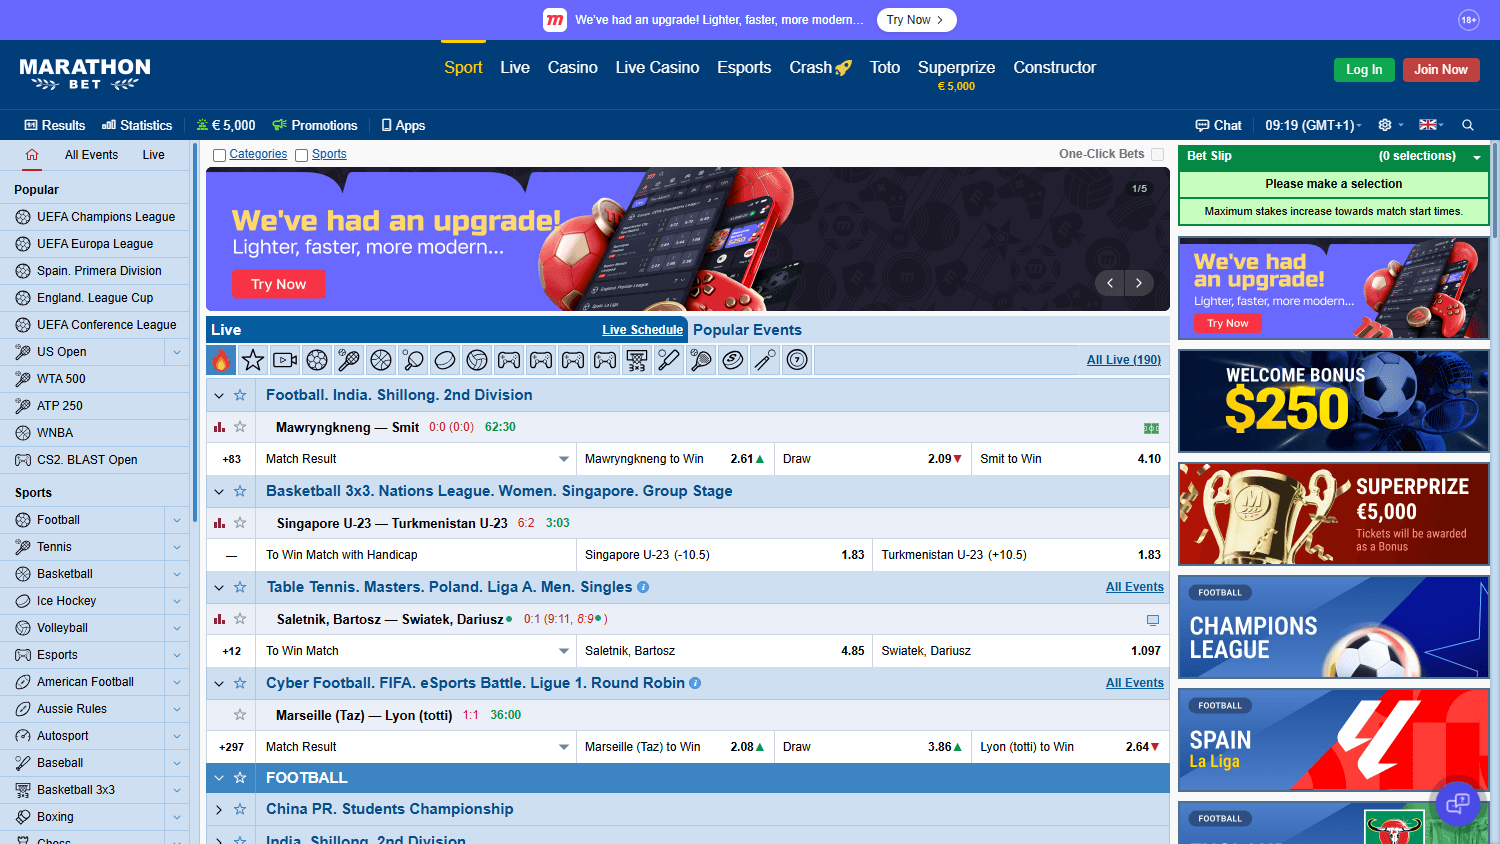Viewport: 1500px width, 844px height.
Task: Open statistics icon for Singapore U-23 match
Action: [219, 523]
